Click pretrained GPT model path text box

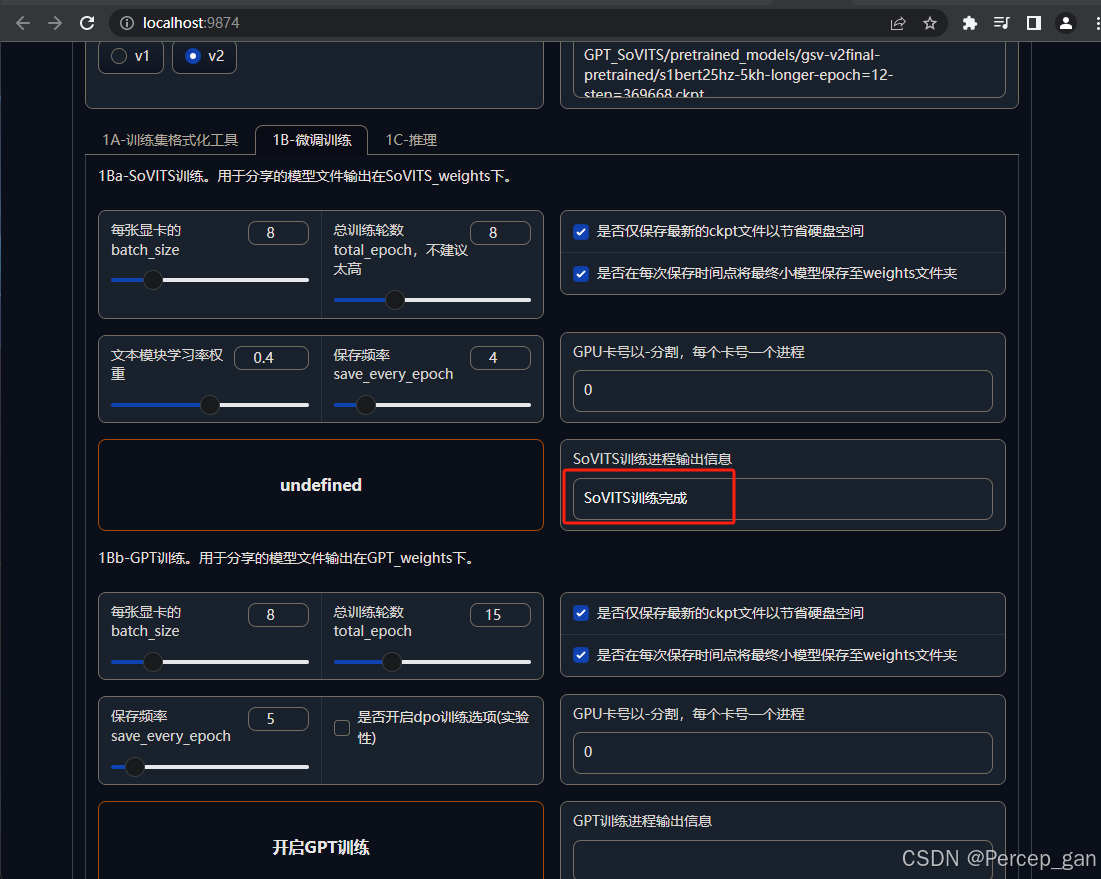pyautogui.click(x=789, y=69)
